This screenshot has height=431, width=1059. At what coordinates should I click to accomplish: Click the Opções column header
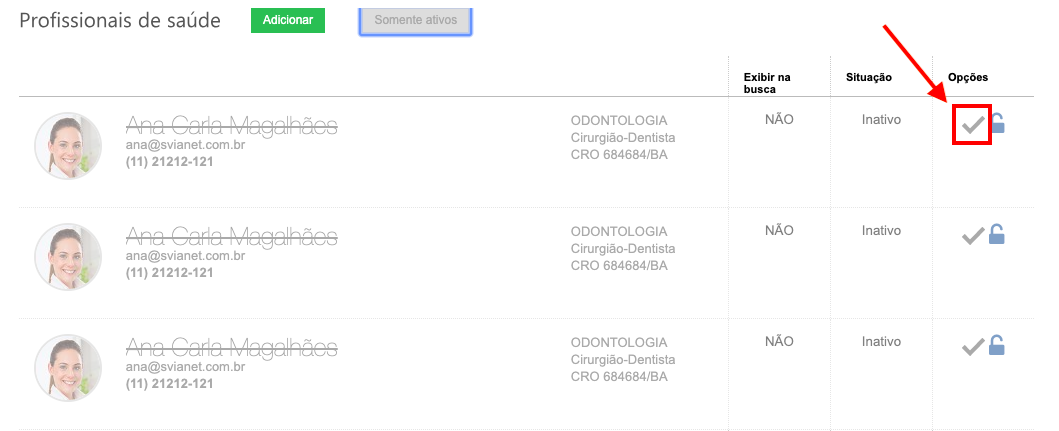point(968,77)
